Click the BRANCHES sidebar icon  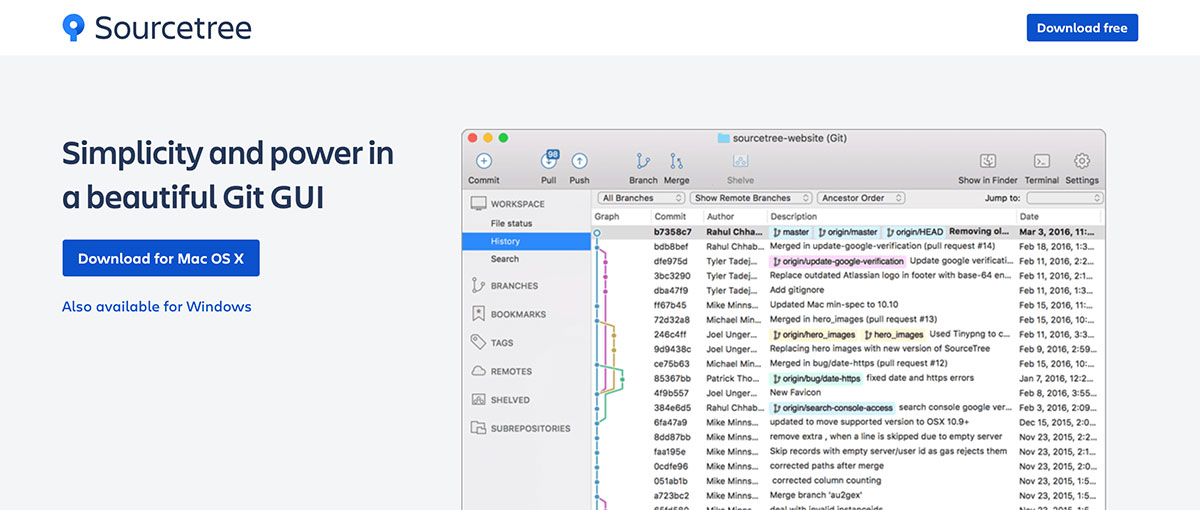[x=478, y=286]
